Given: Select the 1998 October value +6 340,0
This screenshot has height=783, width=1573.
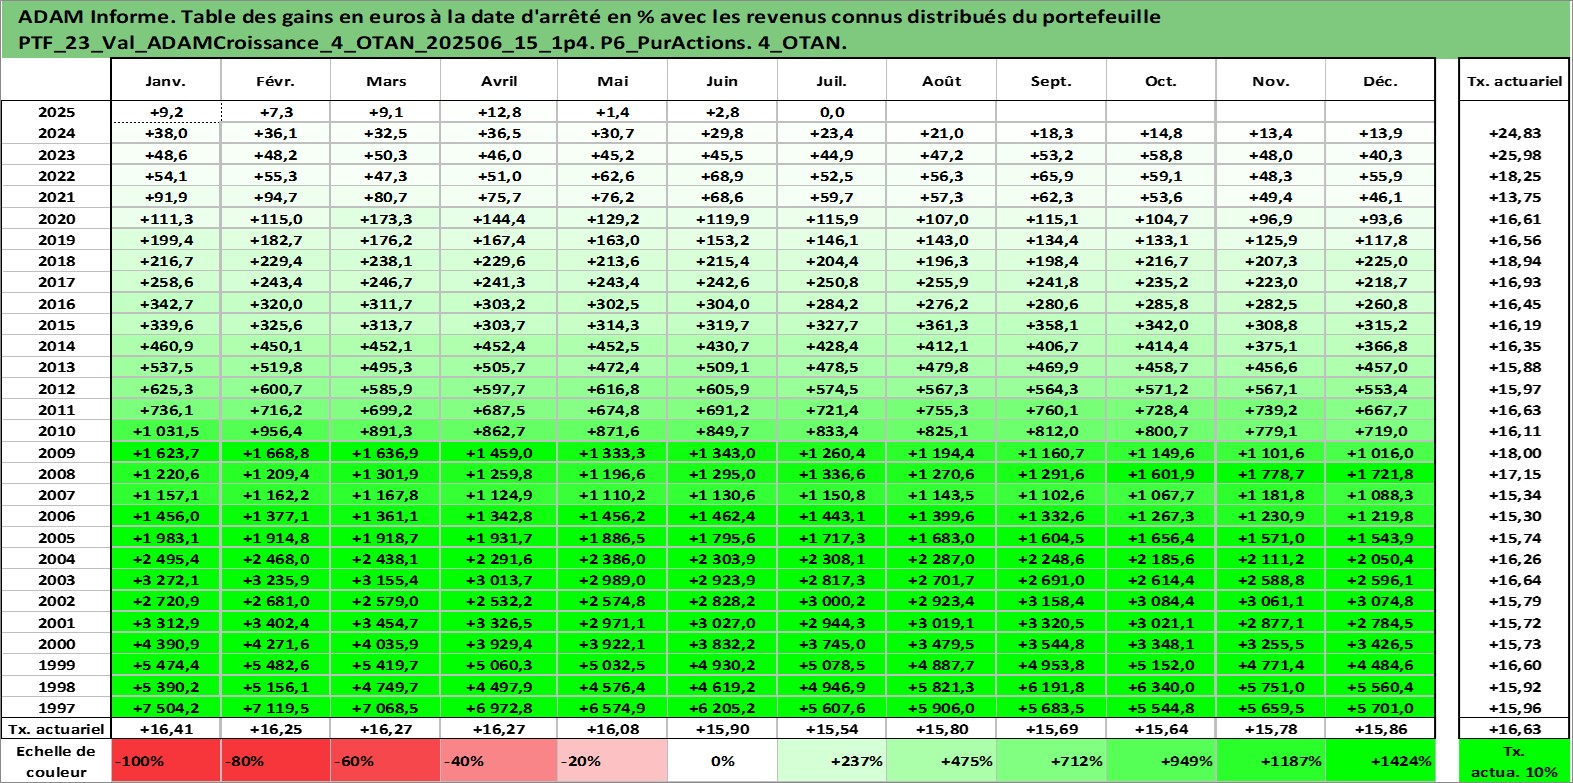Looking at the screenshot, I should click(x=1161, y=687).
